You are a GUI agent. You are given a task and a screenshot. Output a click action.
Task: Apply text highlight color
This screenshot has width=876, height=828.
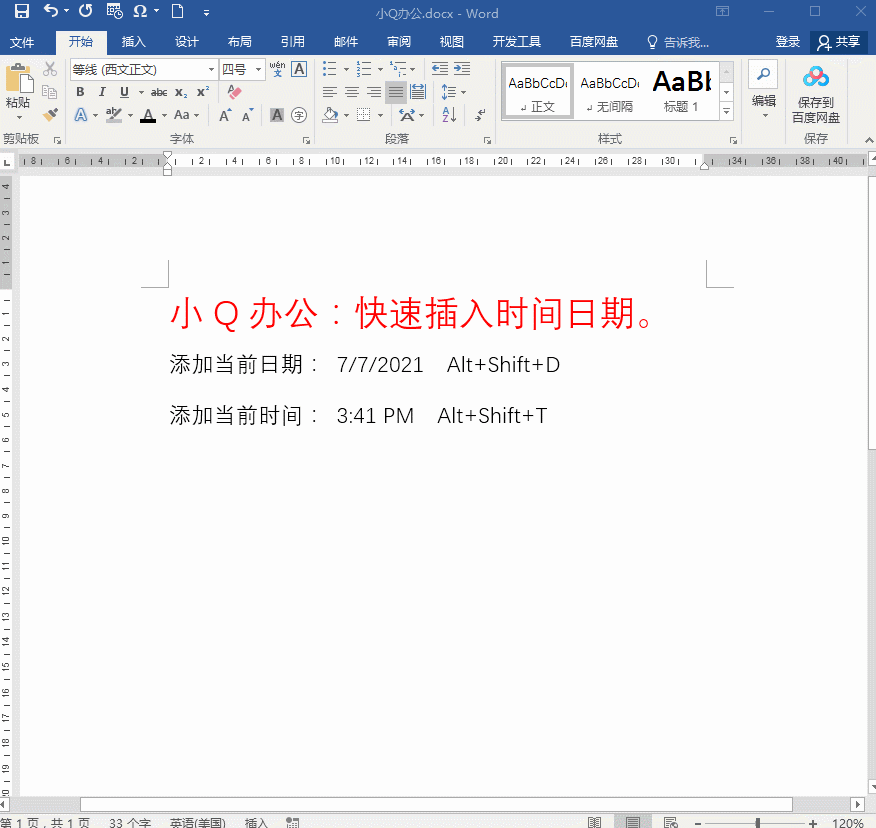click(114, 115)
